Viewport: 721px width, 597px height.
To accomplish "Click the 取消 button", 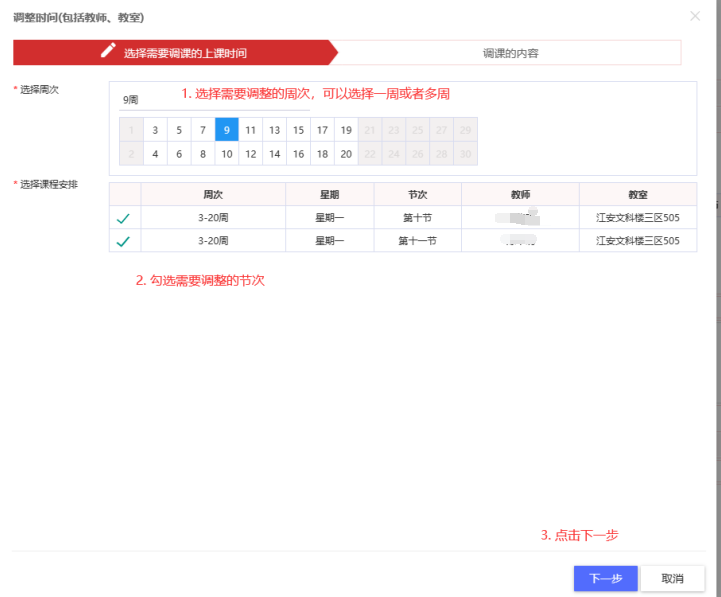I will click(672, 579).
